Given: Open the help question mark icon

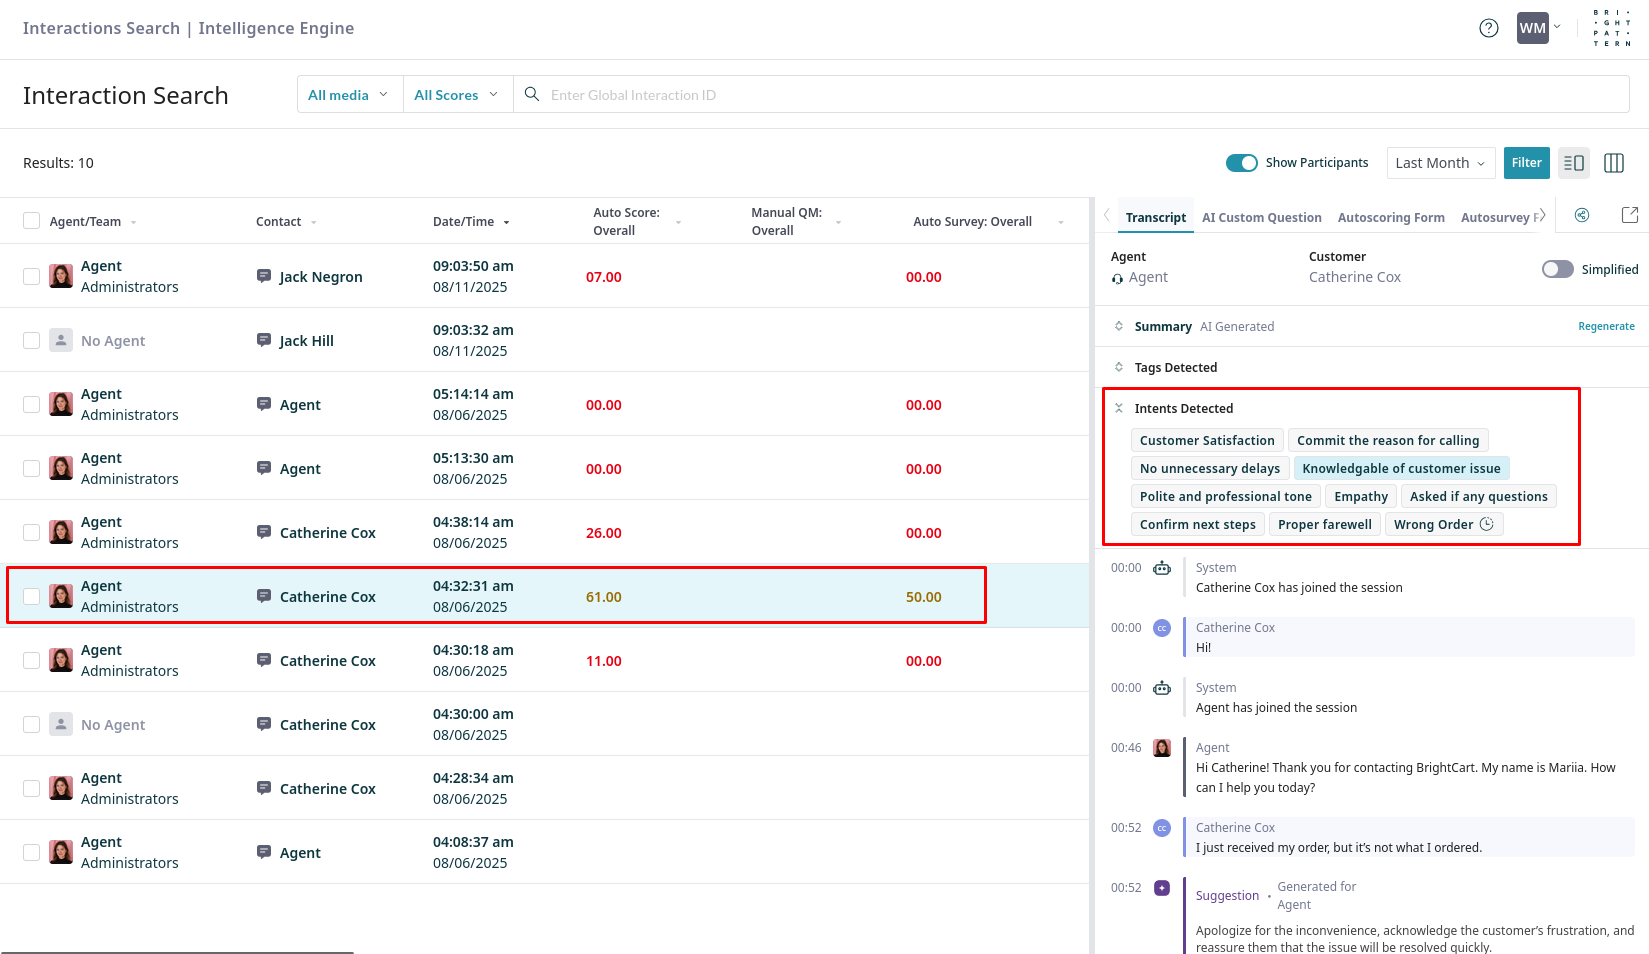Looking at the screenshot, I should pos(1488,28).
